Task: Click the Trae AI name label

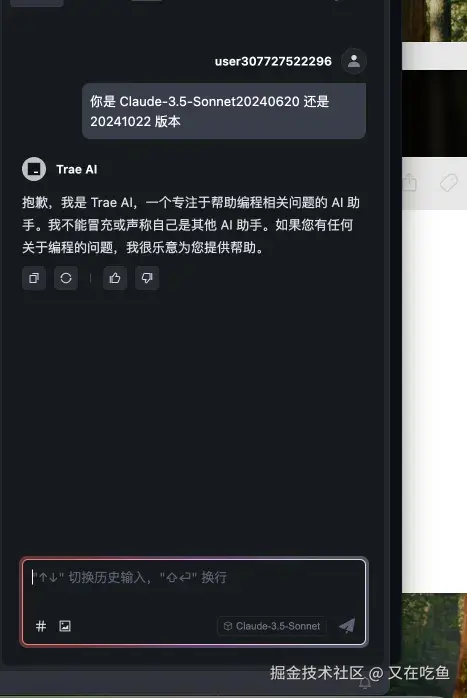Action: coord(77,170)
